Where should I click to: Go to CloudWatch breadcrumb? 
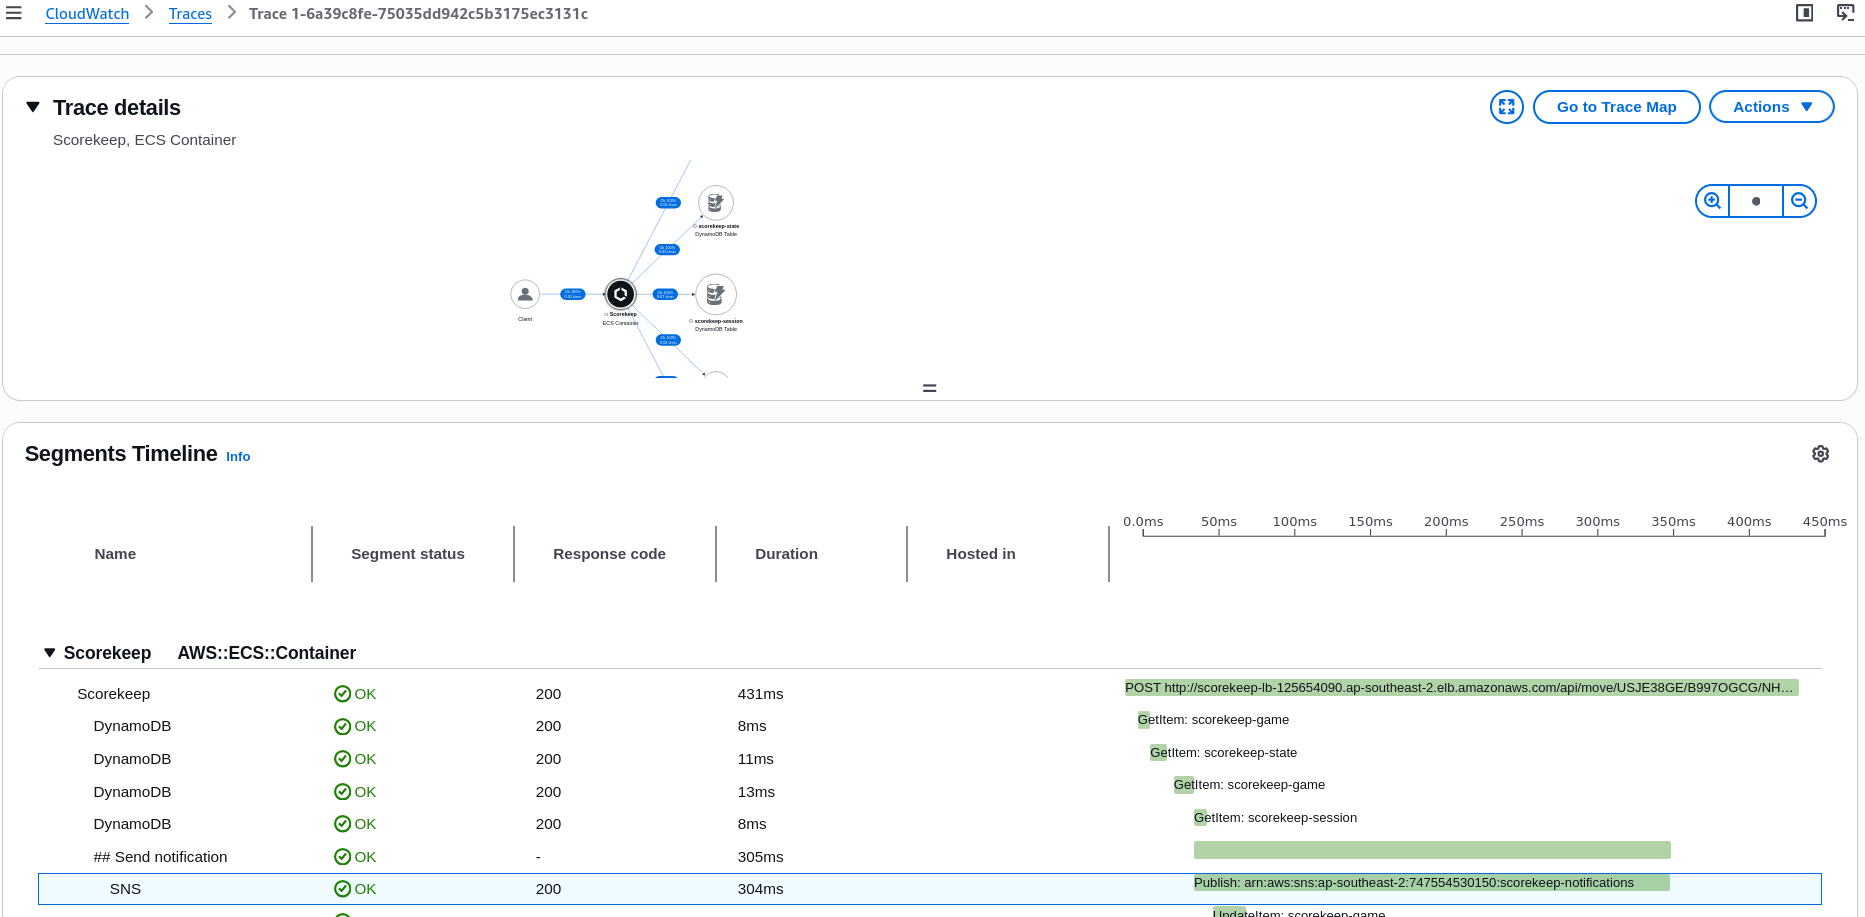pyautogui.click(x=87, y=14)
